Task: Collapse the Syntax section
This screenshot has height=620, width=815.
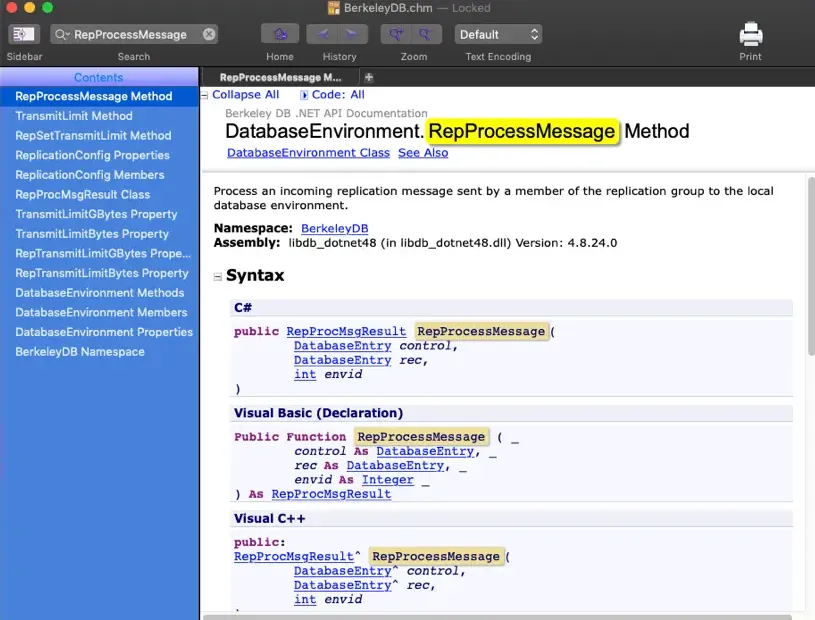Action: pos(216,274)
